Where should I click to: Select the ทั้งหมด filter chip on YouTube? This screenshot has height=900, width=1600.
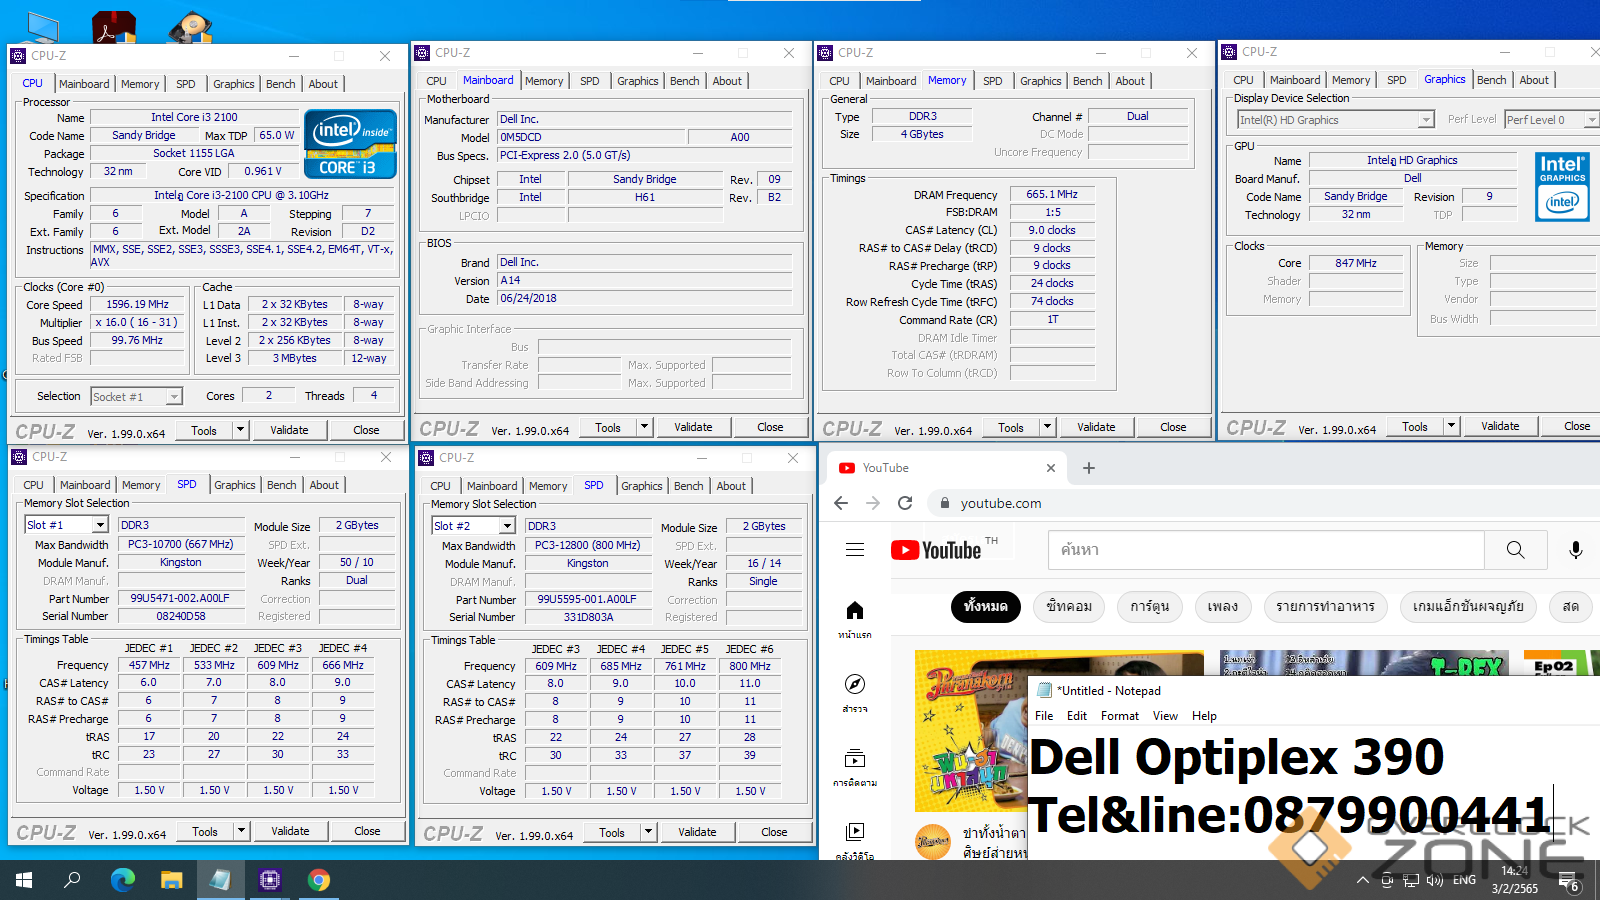click(x=985, y=606)
